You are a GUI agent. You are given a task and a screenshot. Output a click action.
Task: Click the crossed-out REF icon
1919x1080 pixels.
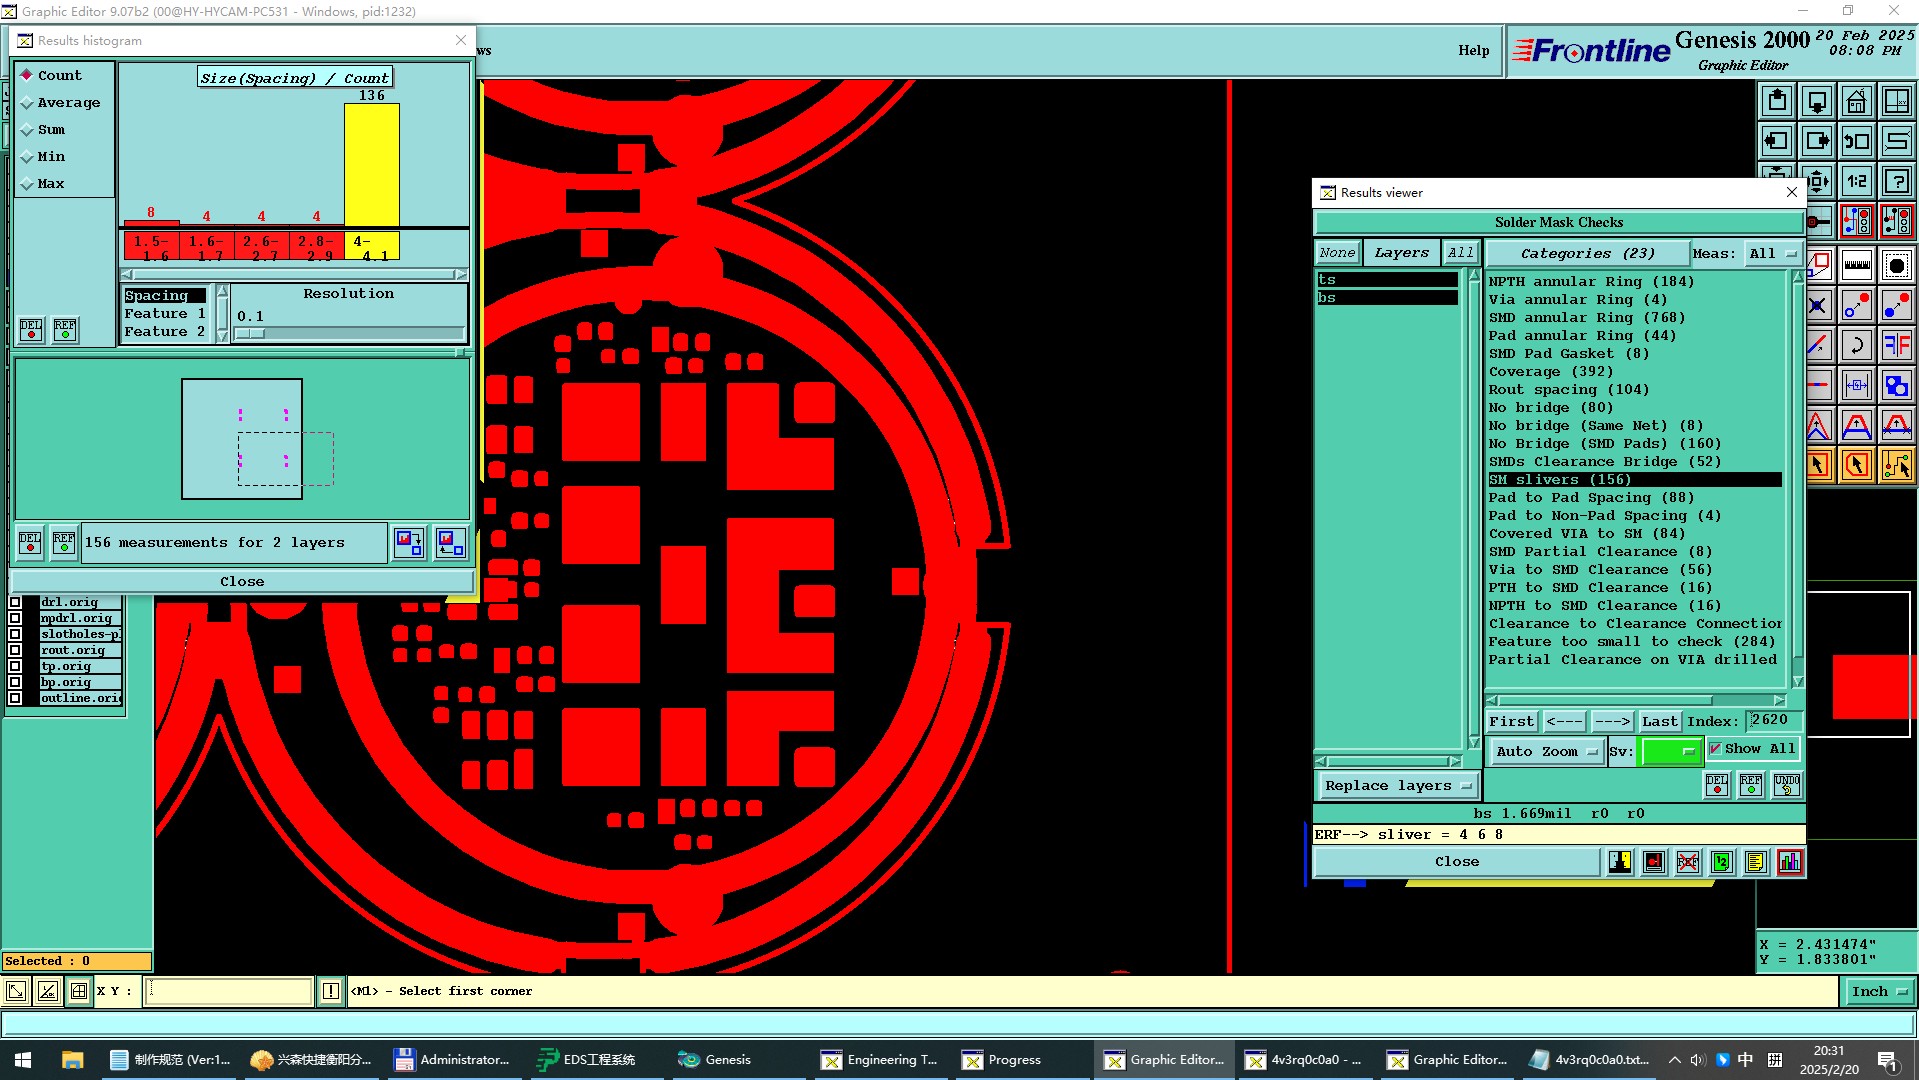click(x=1688, y=862)
